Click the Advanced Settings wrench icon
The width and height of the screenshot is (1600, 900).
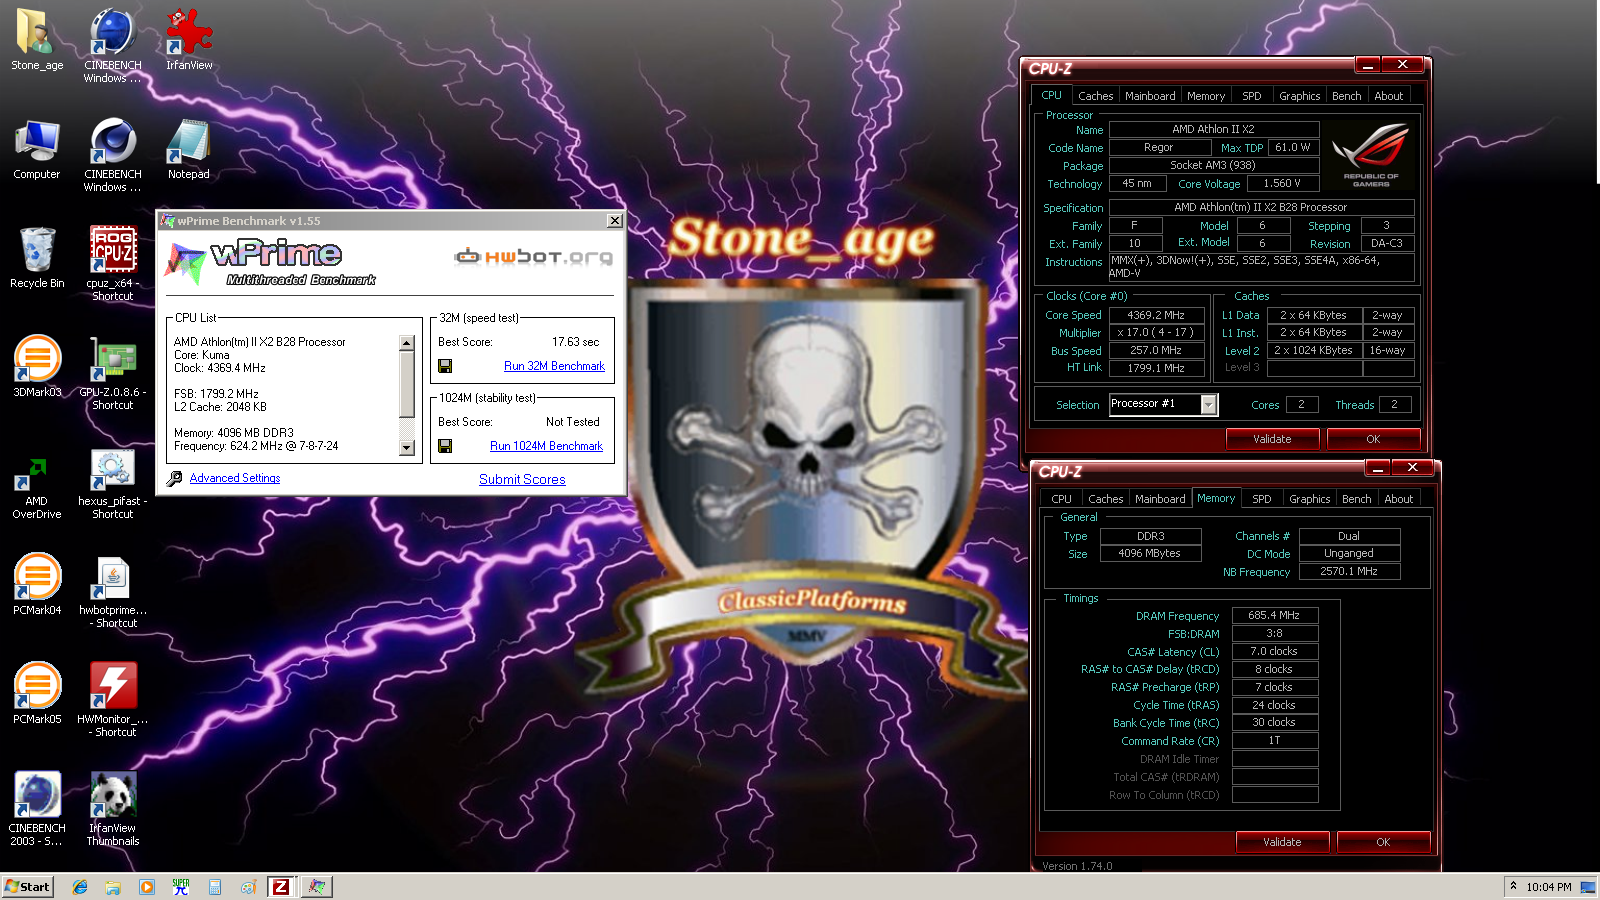(175, 478)
